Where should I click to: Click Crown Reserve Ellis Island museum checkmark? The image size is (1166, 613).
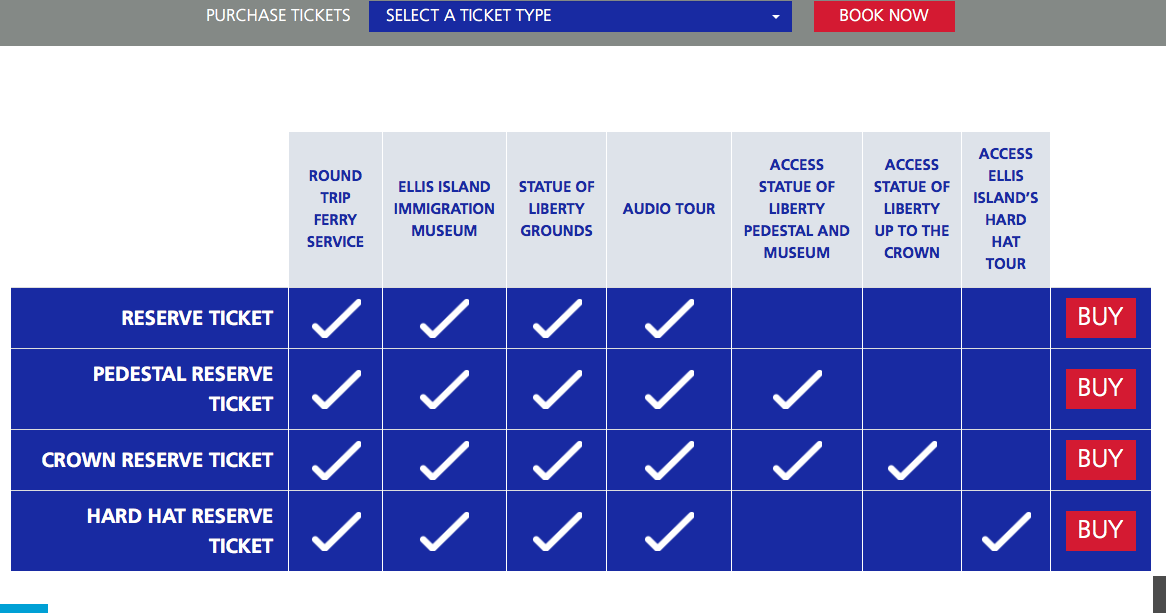[x=444, y=460]
